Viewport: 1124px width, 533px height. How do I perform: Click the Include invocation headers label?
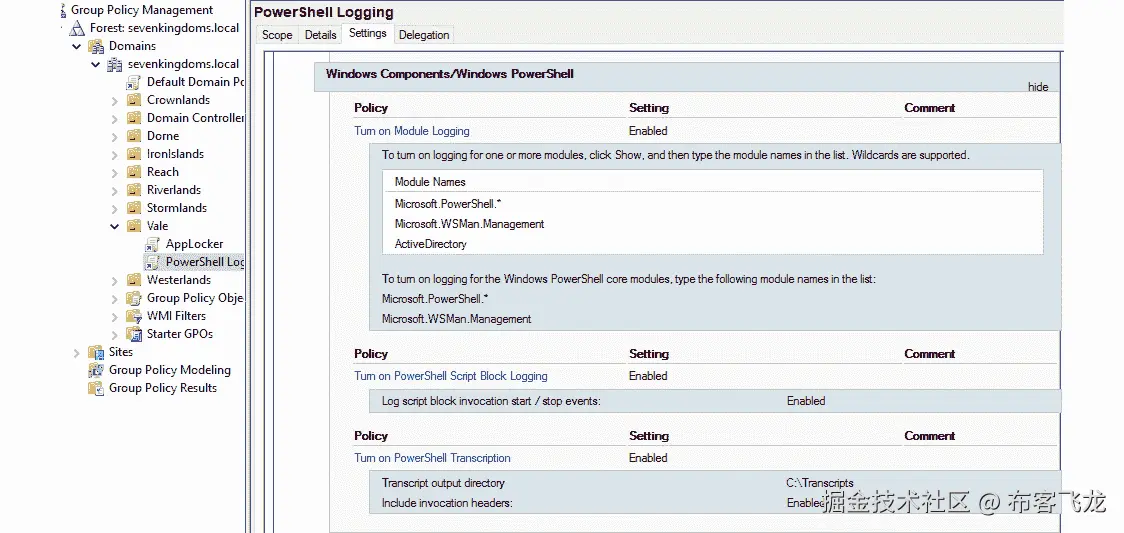point(447,503)
